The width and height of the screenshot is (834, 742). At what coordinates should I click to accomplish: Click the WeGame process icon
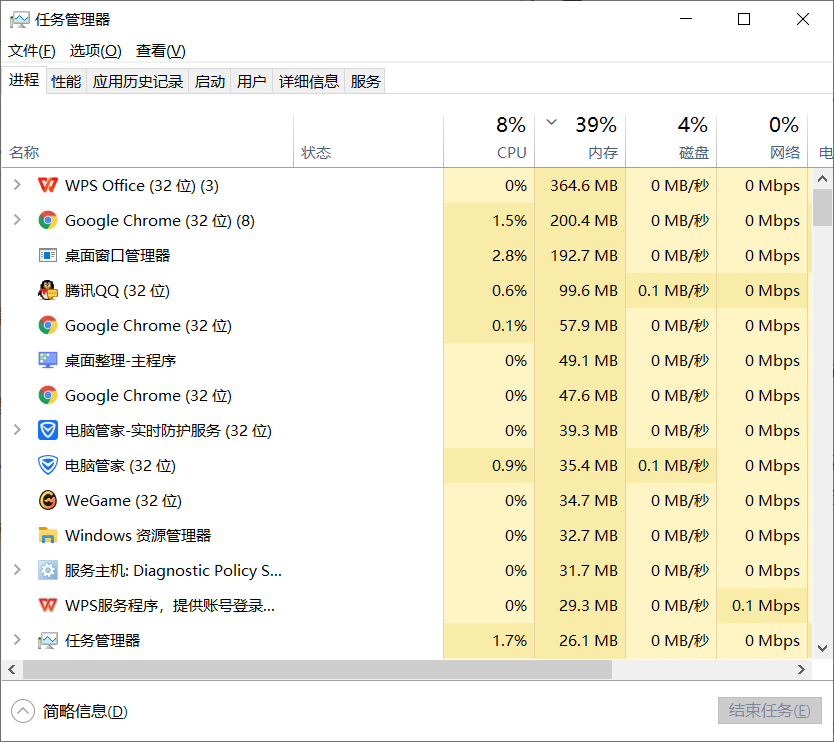point(48,501)
